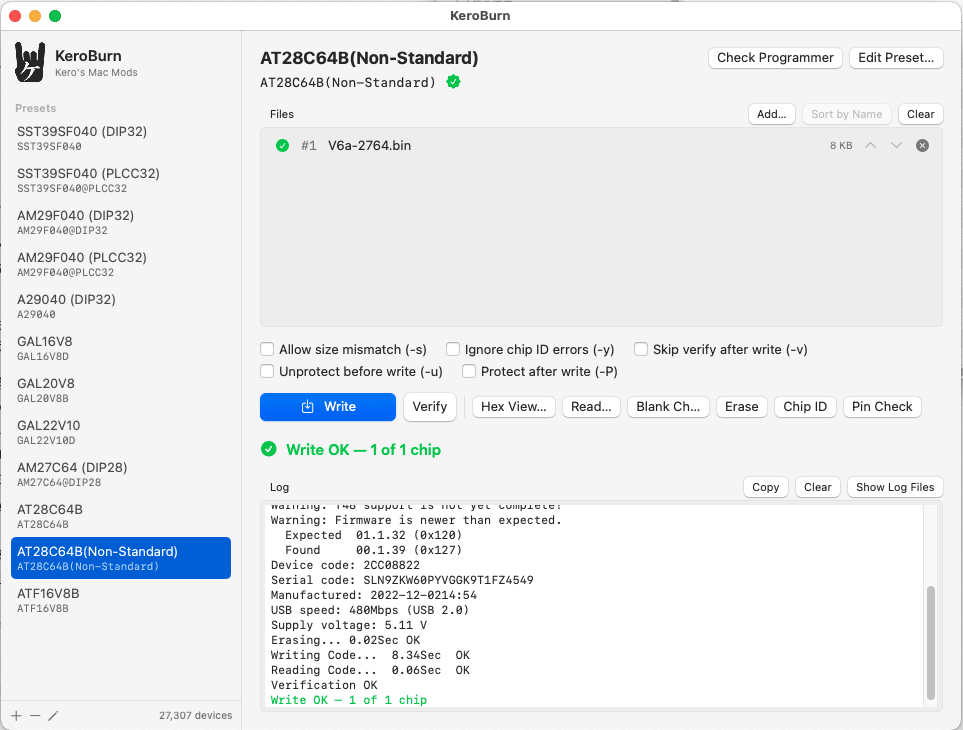Enable Unprotect before write (-u)
Viewport: 963px width, 730px height.
[x=267, y=371]
